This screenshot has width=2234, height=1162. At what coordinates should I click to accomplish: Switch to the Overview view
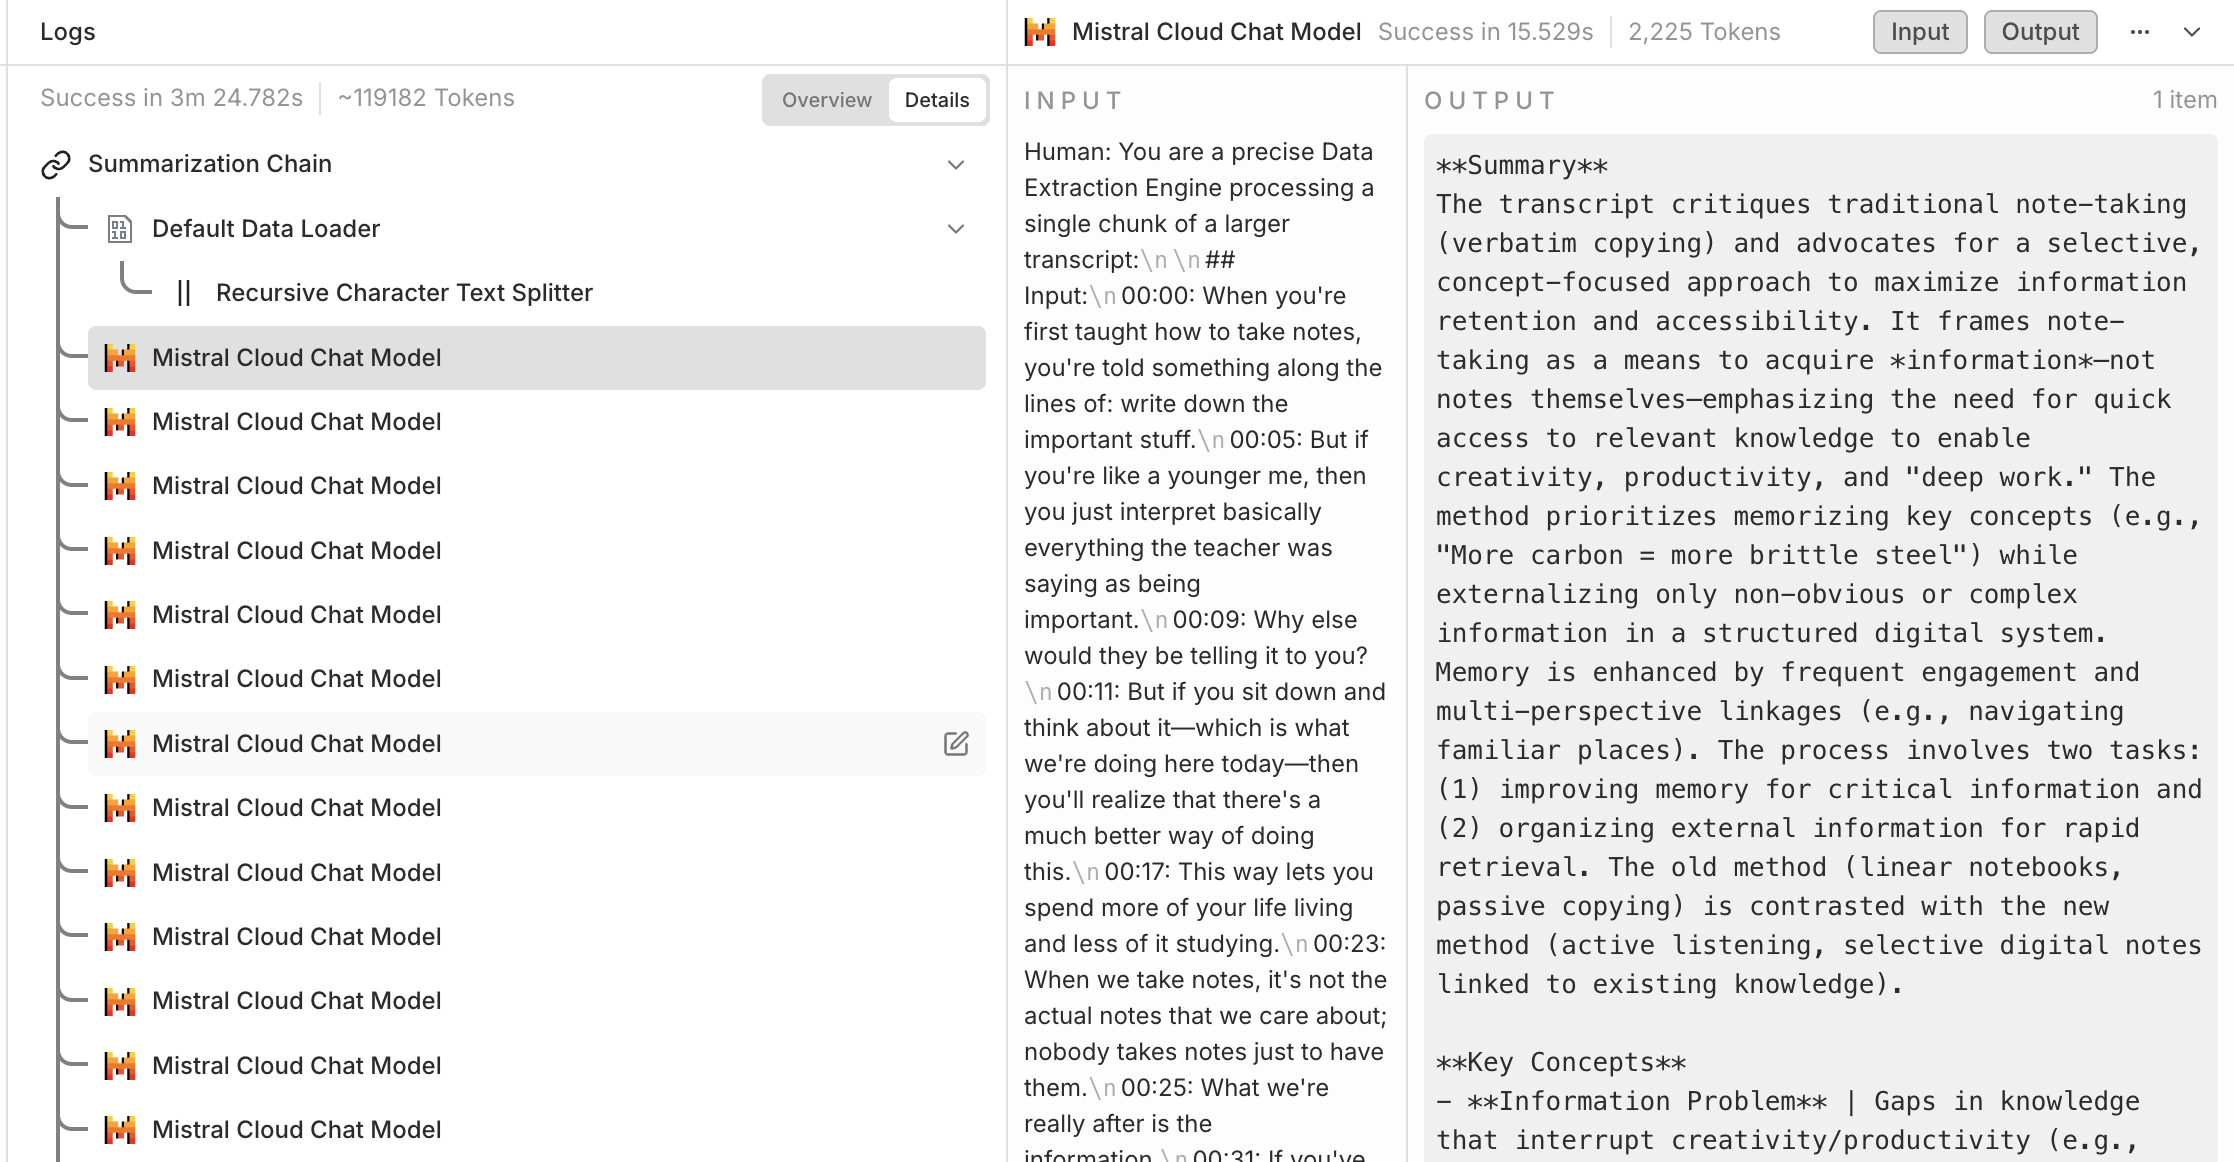826,100
